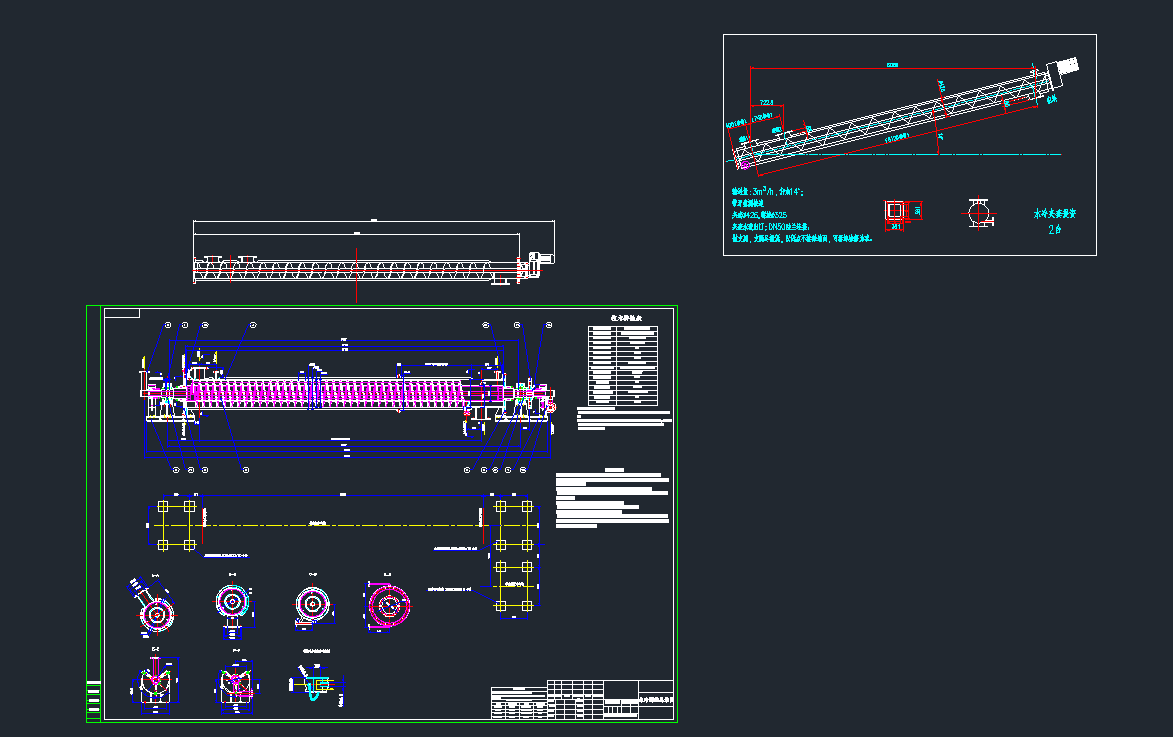
Task: Click the cyan "2台" quantity text
Action: 1054,230
